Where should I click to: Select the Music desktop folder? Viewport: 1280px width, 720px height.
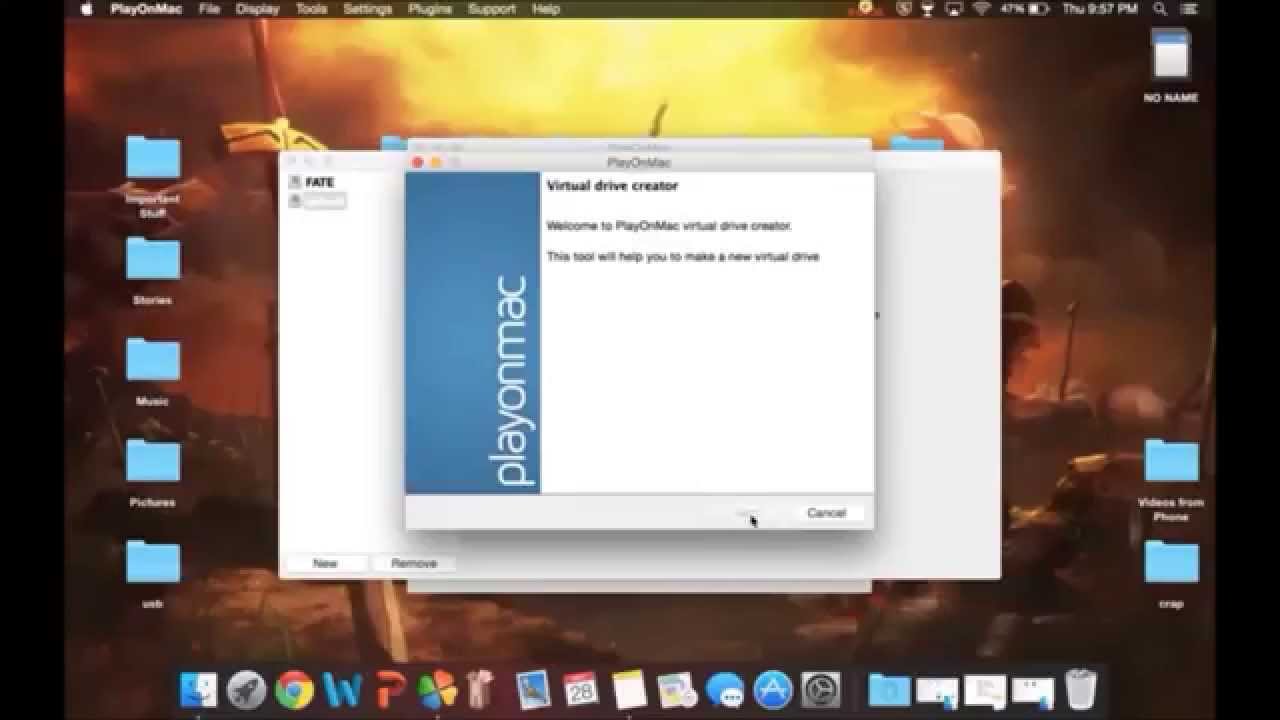pyautogui.click(x=153, y=371)
